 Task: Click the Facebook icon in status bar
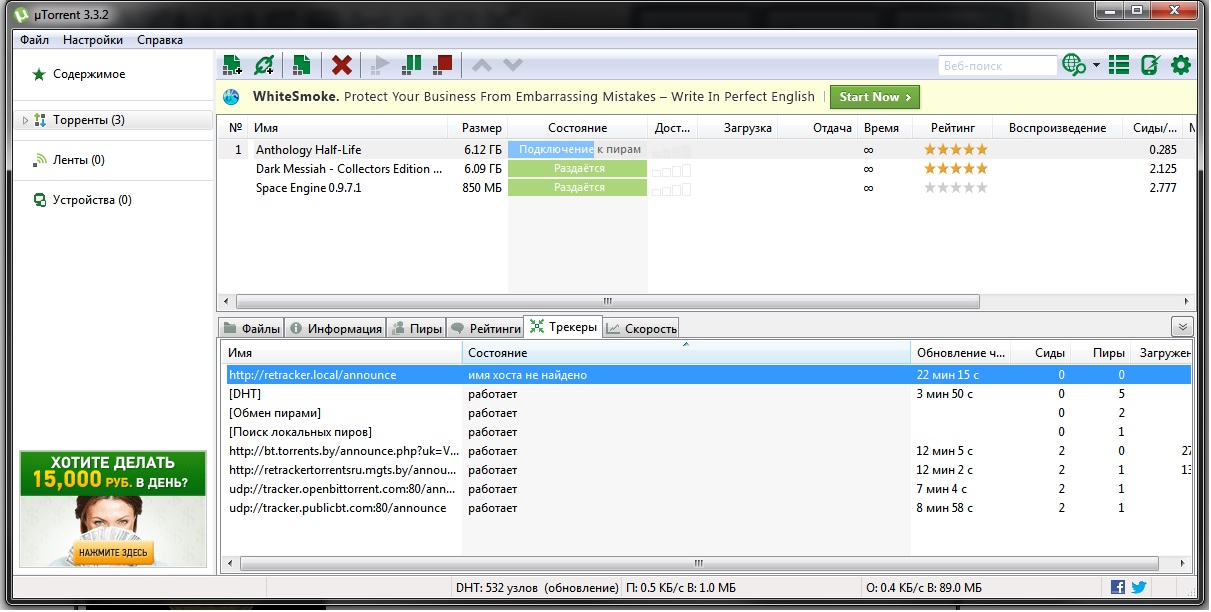(1118, 587)
